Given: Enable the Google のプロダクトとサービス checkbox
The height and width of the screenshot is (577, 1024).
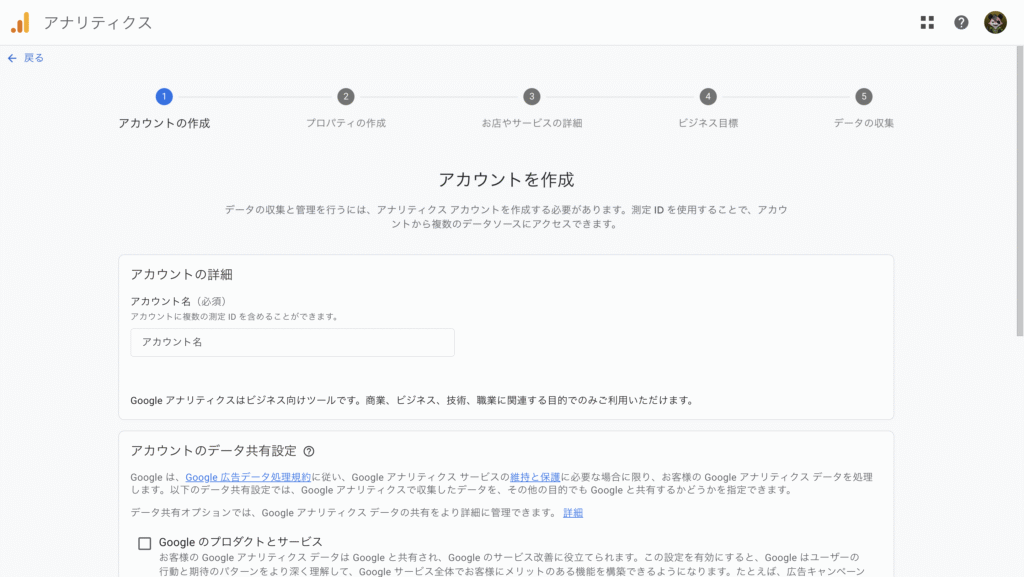Looking at the screenshot, I should pyautogui.click(x=144, y=543).
